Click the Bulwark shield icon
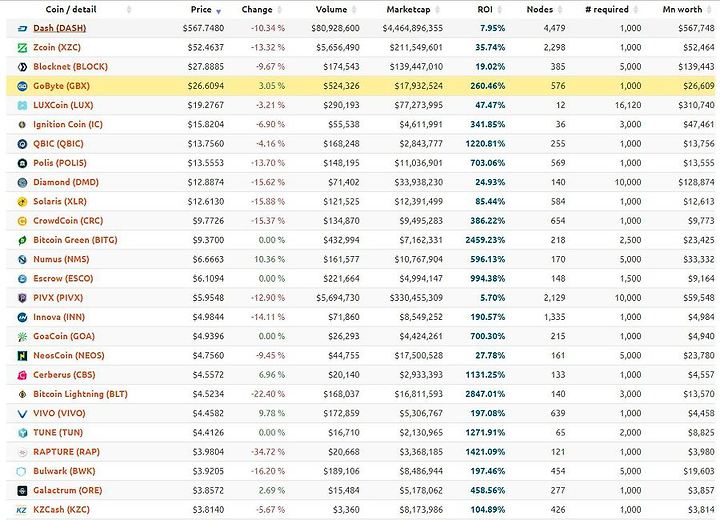Viewport: 720px width, 520px height. click(22, 472)
